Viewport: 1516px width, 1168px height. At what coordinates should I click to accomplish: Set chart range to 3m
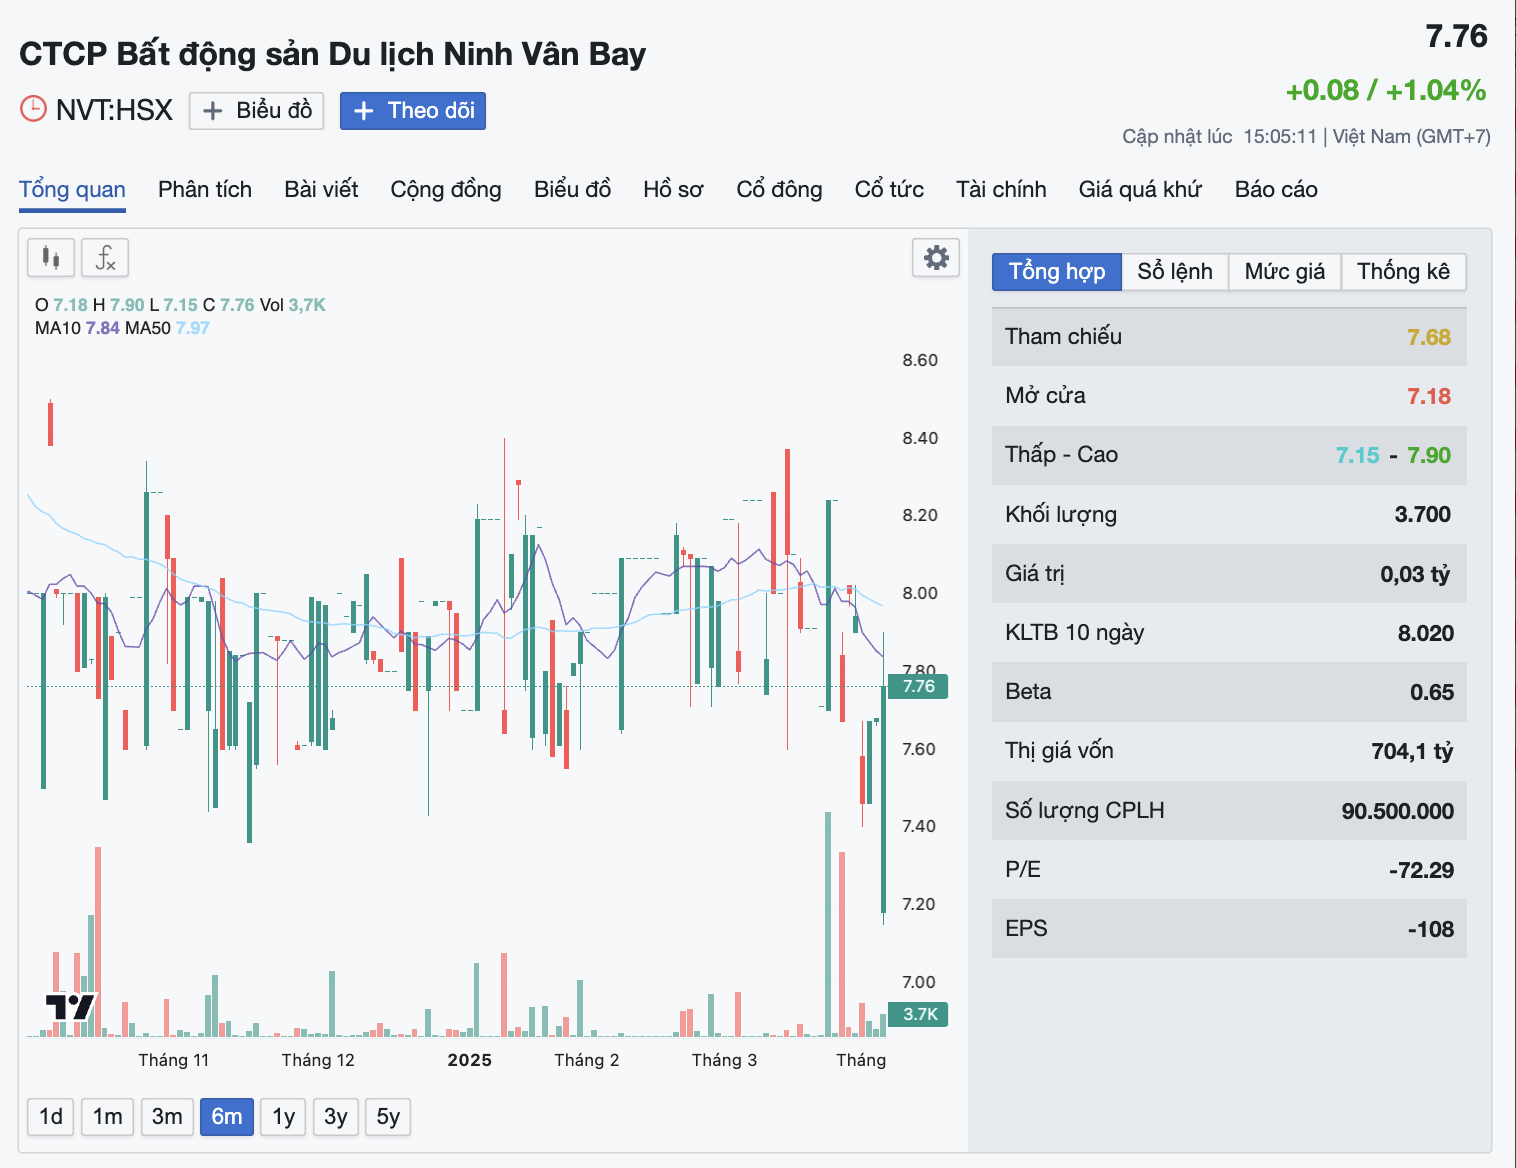click(167, 1117)
